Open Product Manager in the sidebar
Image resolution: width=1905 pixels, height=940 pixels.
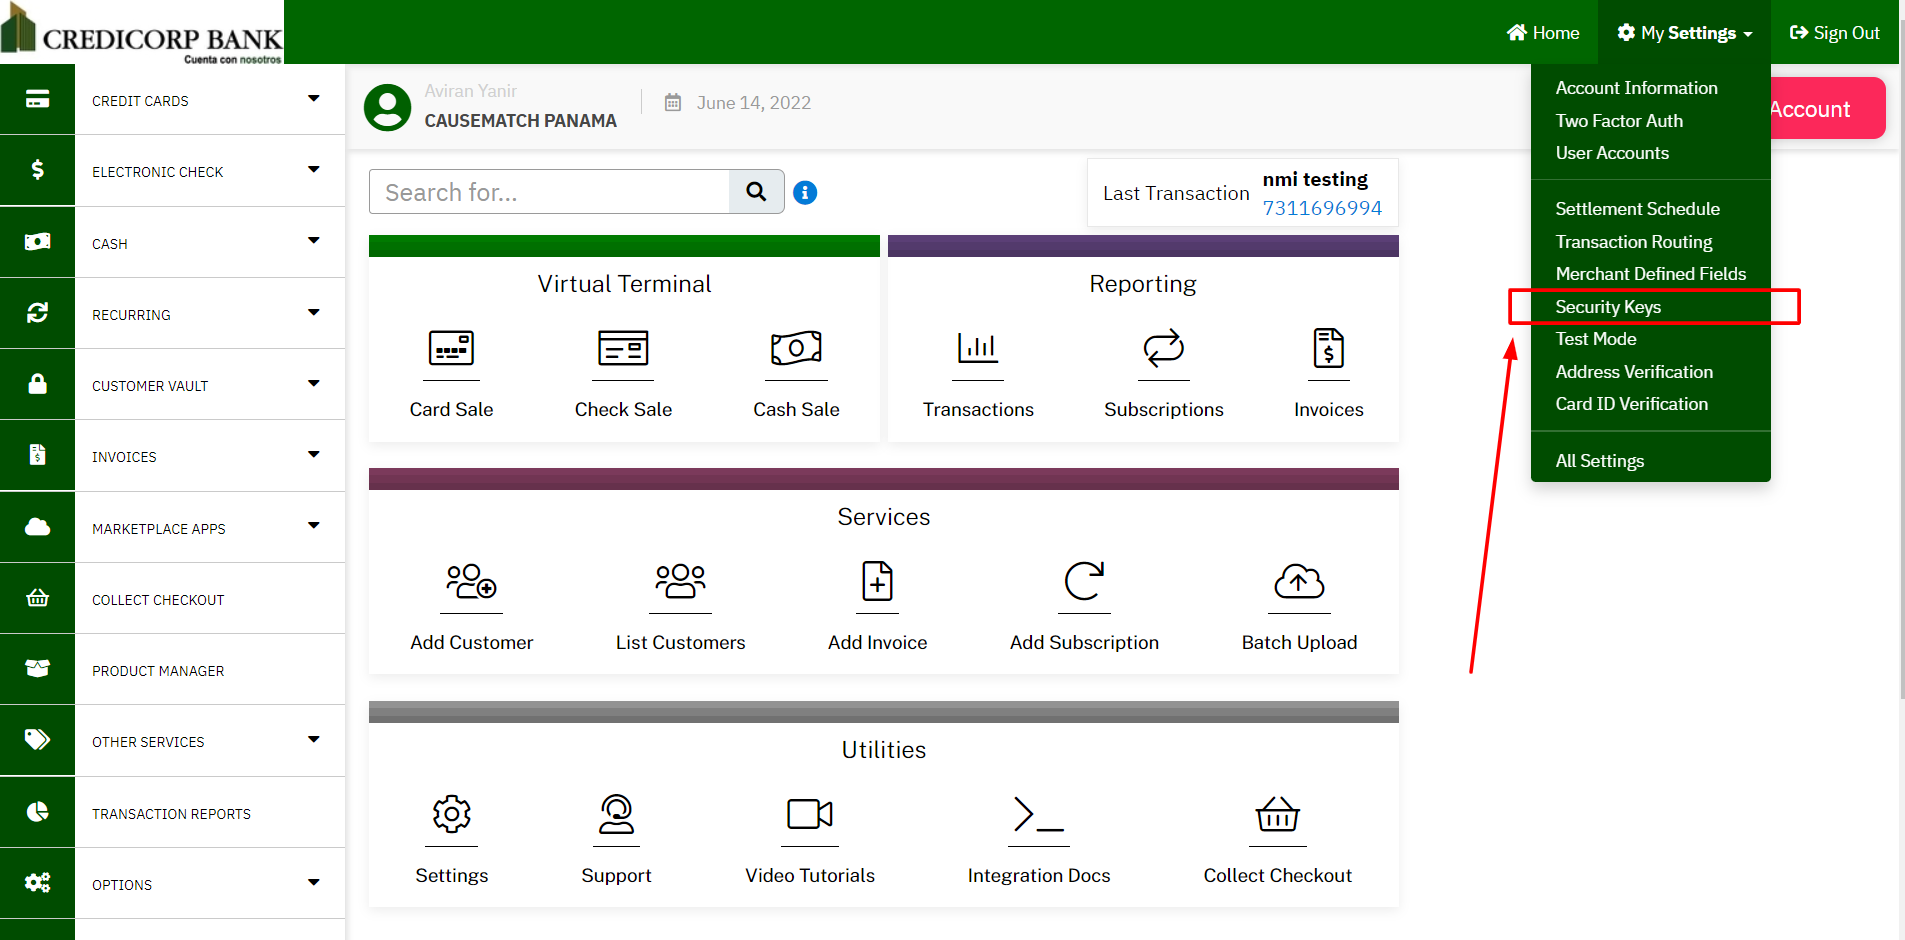(x=158, y=671)
